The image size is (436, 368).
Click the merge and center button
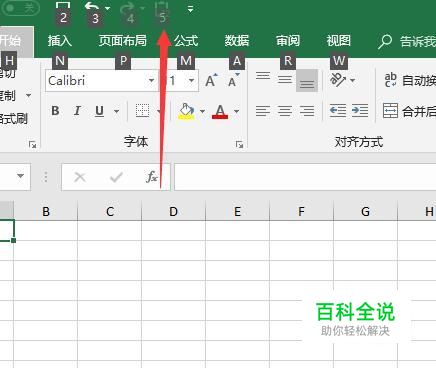click(x=409, y=111)
